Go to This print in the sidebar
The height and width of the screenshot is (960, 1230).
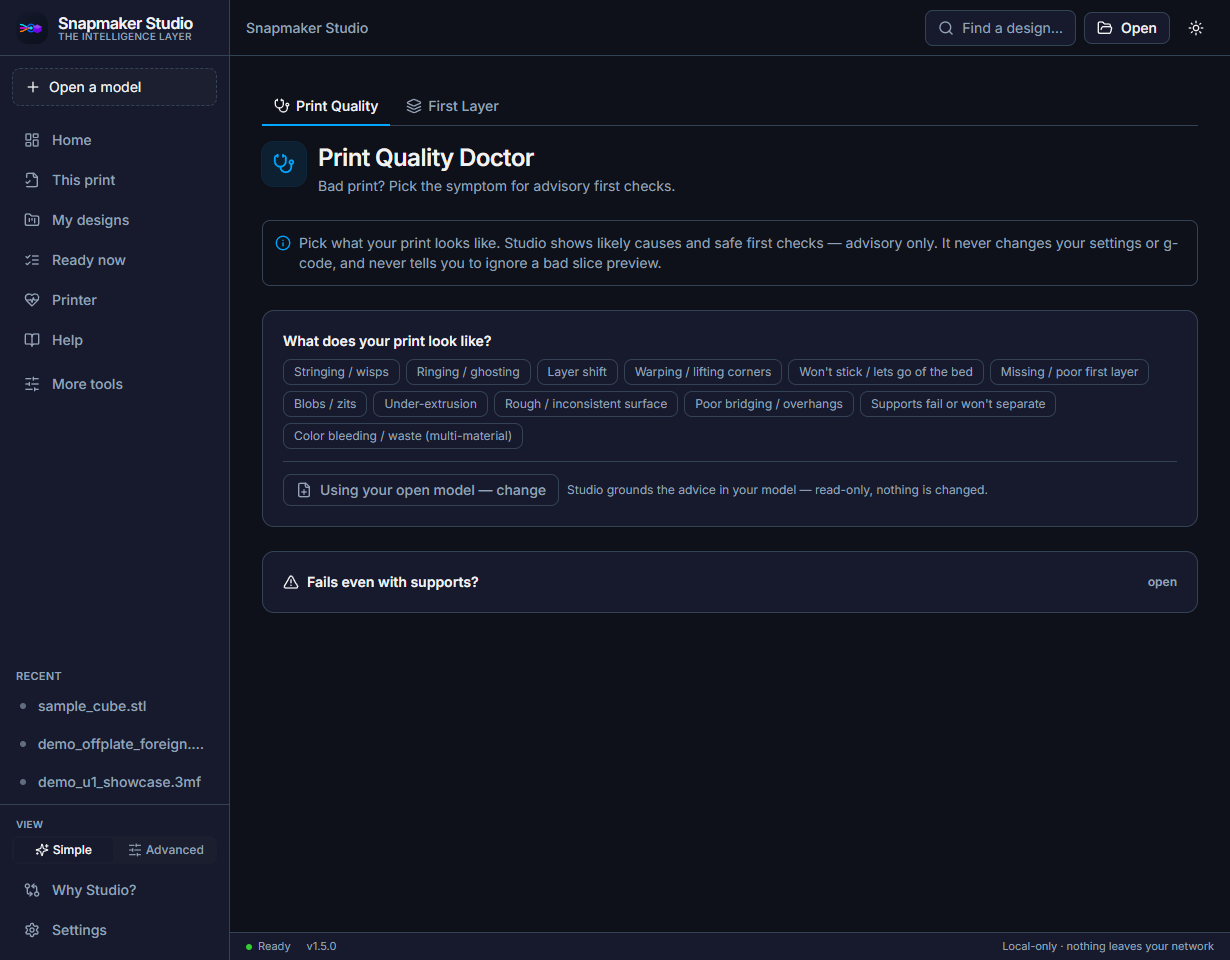(x=114, y=180)
